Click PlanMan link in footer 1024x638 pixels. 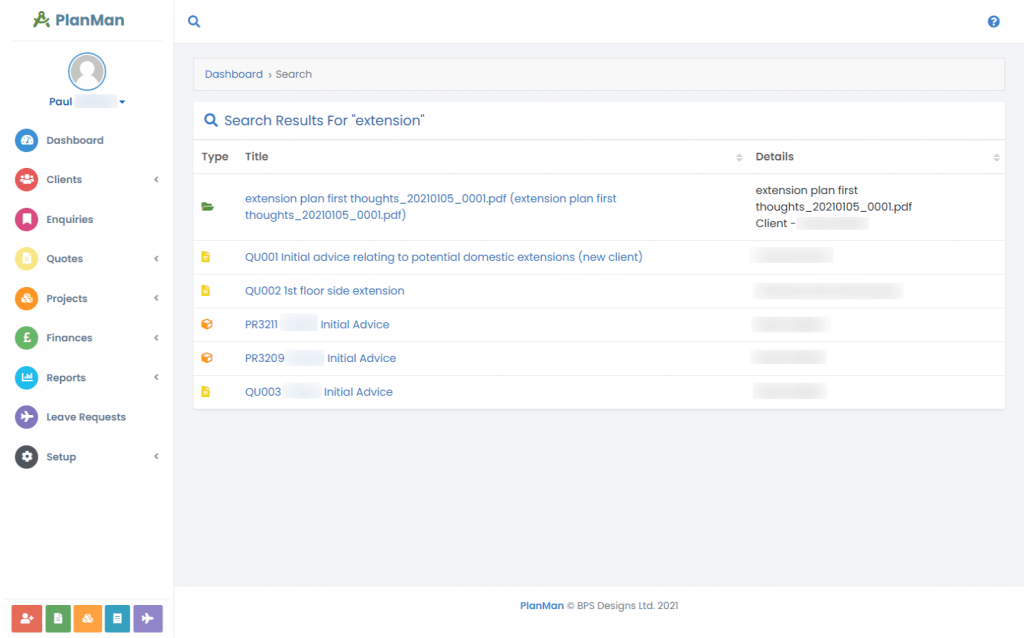pyautogui.click(x=541, y=606)
